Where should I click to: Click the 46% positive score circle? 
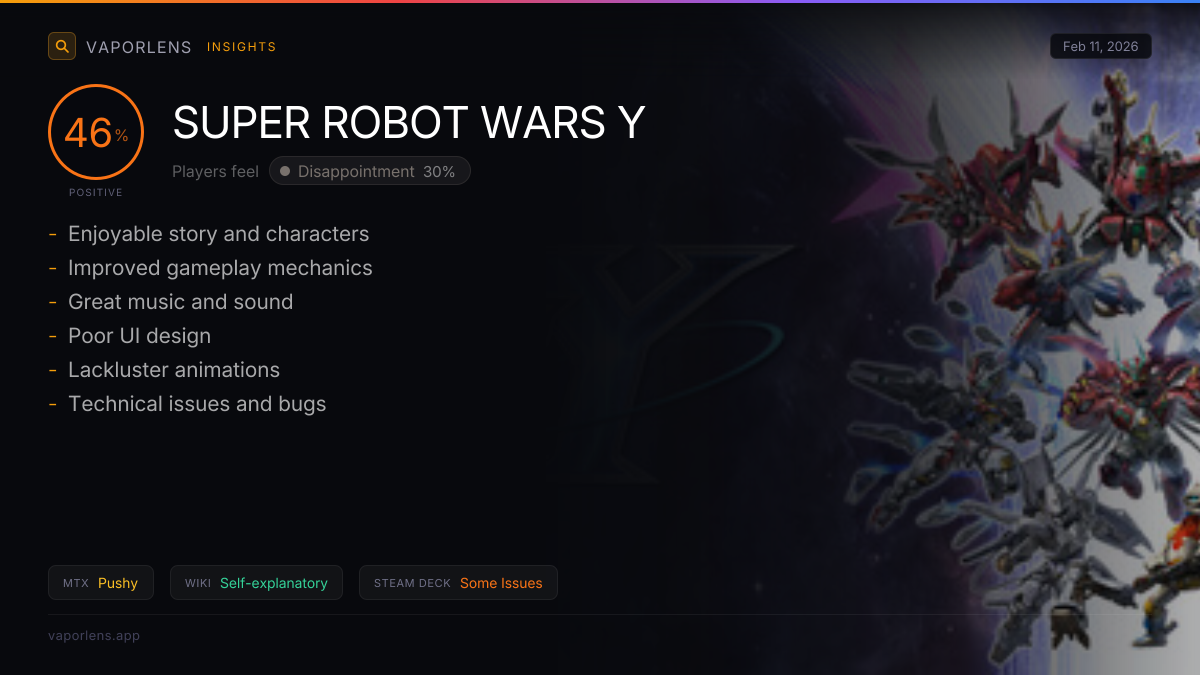coord(96,132)
